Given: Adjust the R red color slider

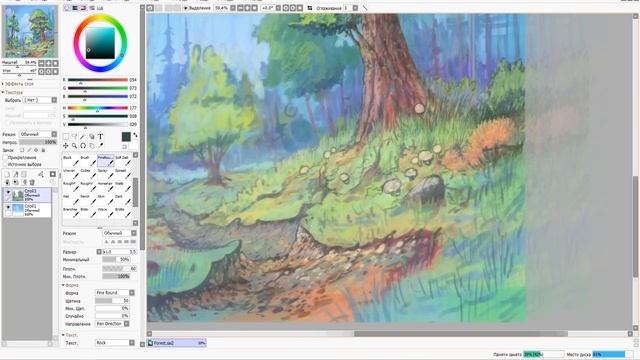Looking at the screenshot, I should click(98, 80).
